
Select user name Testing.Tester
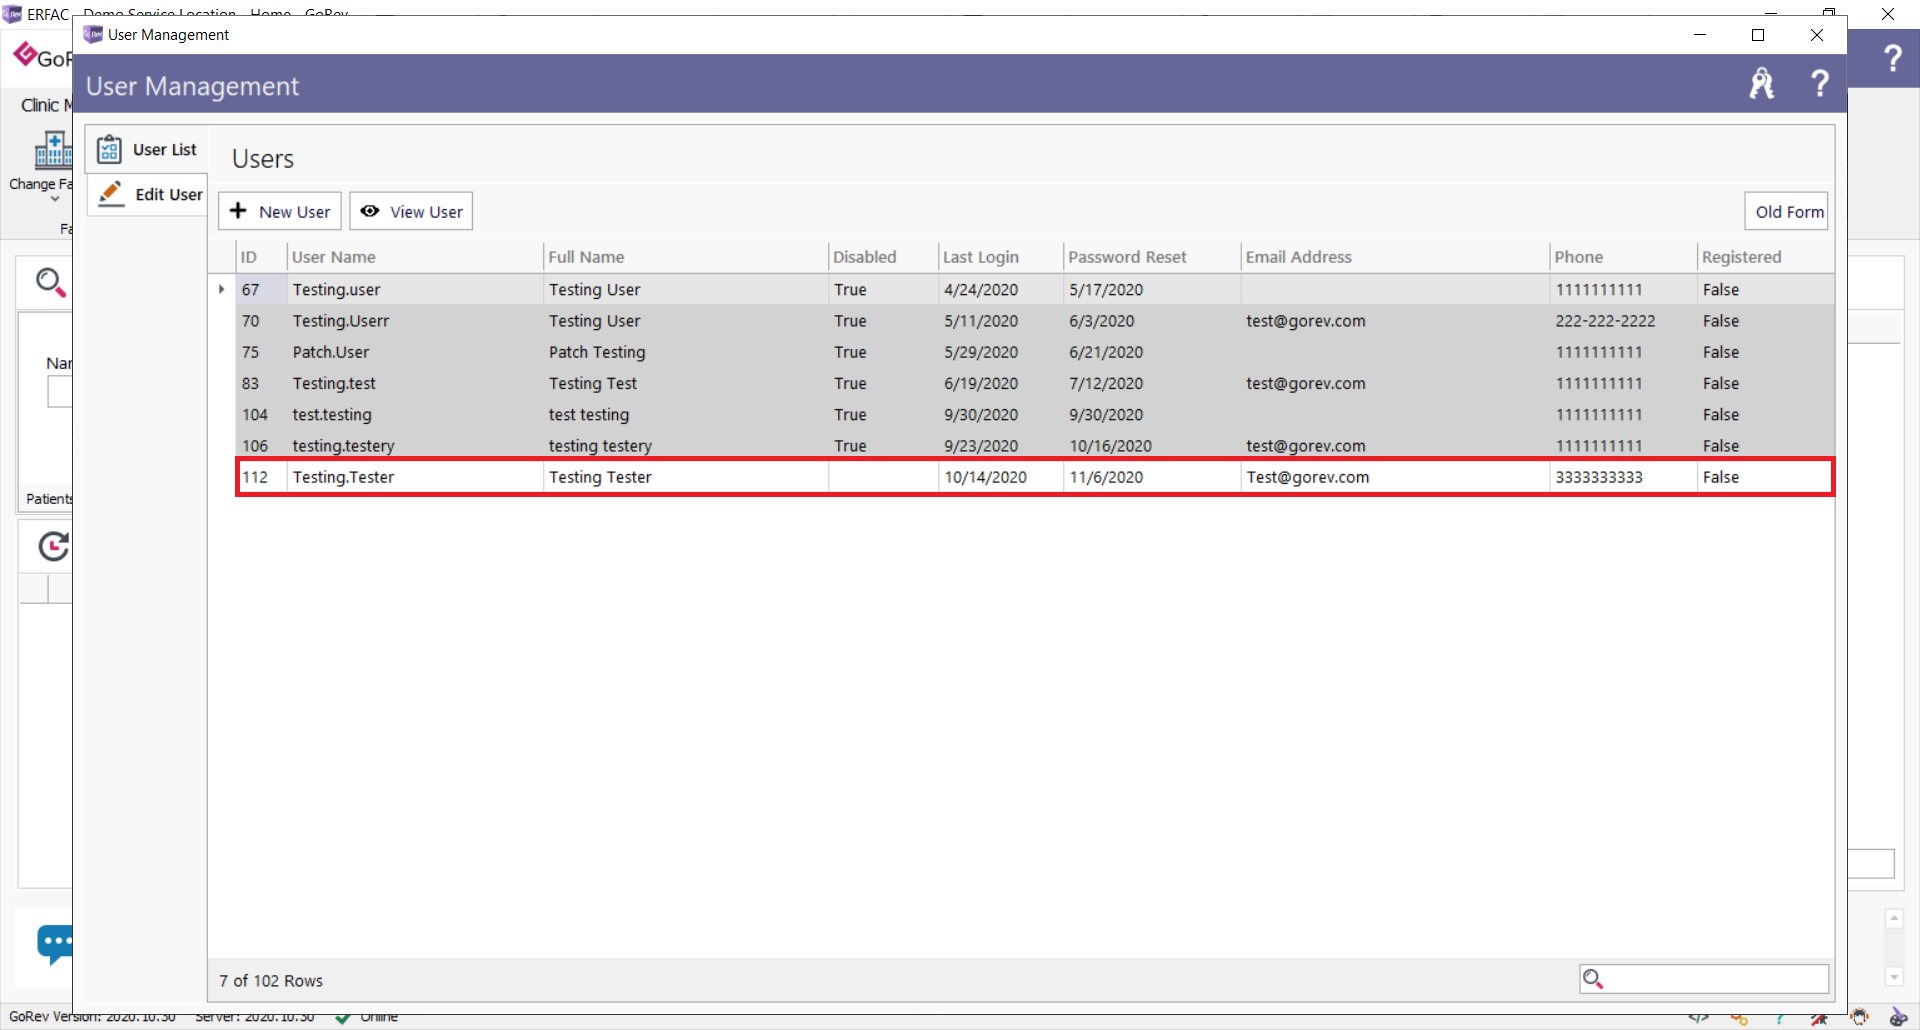pos(343,477)
